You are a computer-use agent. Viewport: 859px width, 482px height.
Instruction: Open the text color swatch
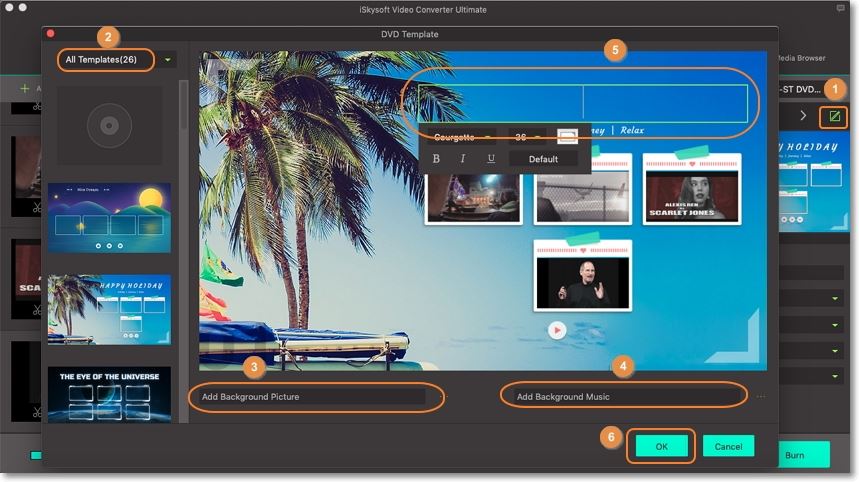[x=567, y=137]
